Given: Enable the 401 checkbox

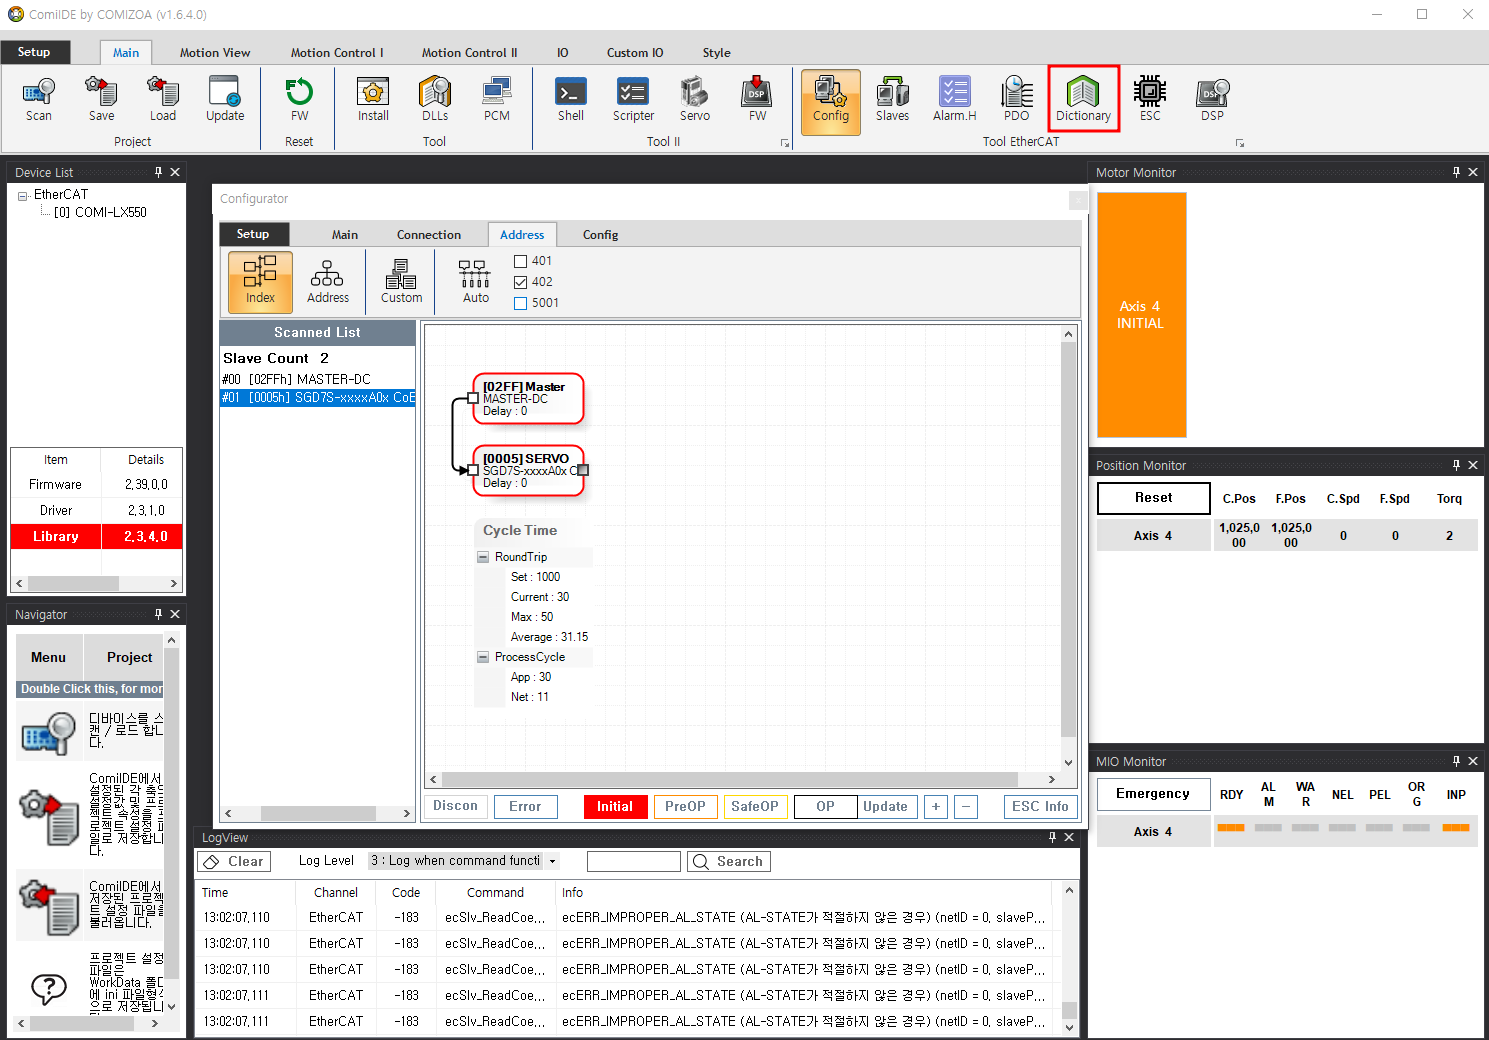Looking at the screenshot, I should pyautogui.click(x=520, y=261).
